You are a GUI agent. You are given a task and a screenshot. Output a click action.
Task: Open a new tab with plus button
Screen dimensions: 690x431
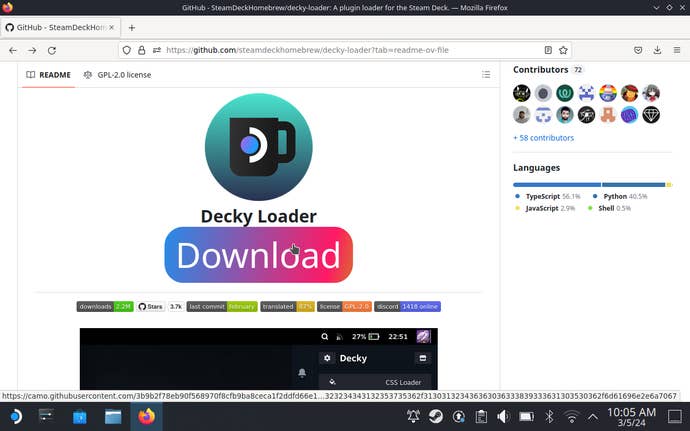132,28
